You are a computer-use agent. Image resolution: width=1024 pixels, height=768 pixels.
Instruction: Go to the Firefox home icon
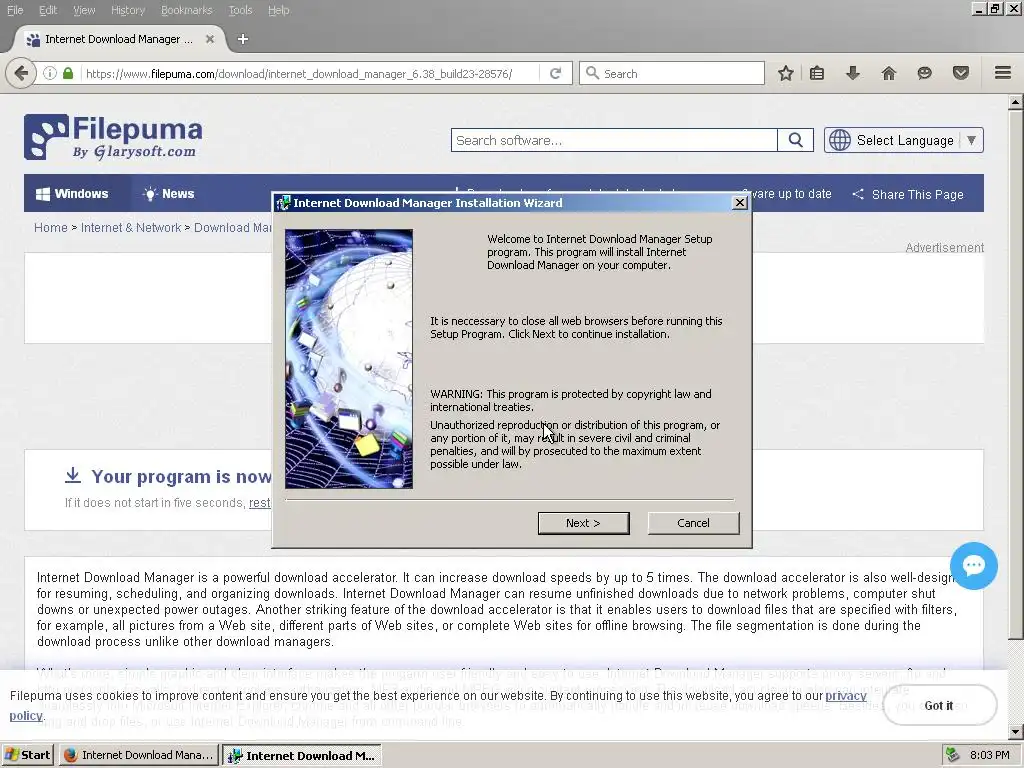(x=889, y=73)
